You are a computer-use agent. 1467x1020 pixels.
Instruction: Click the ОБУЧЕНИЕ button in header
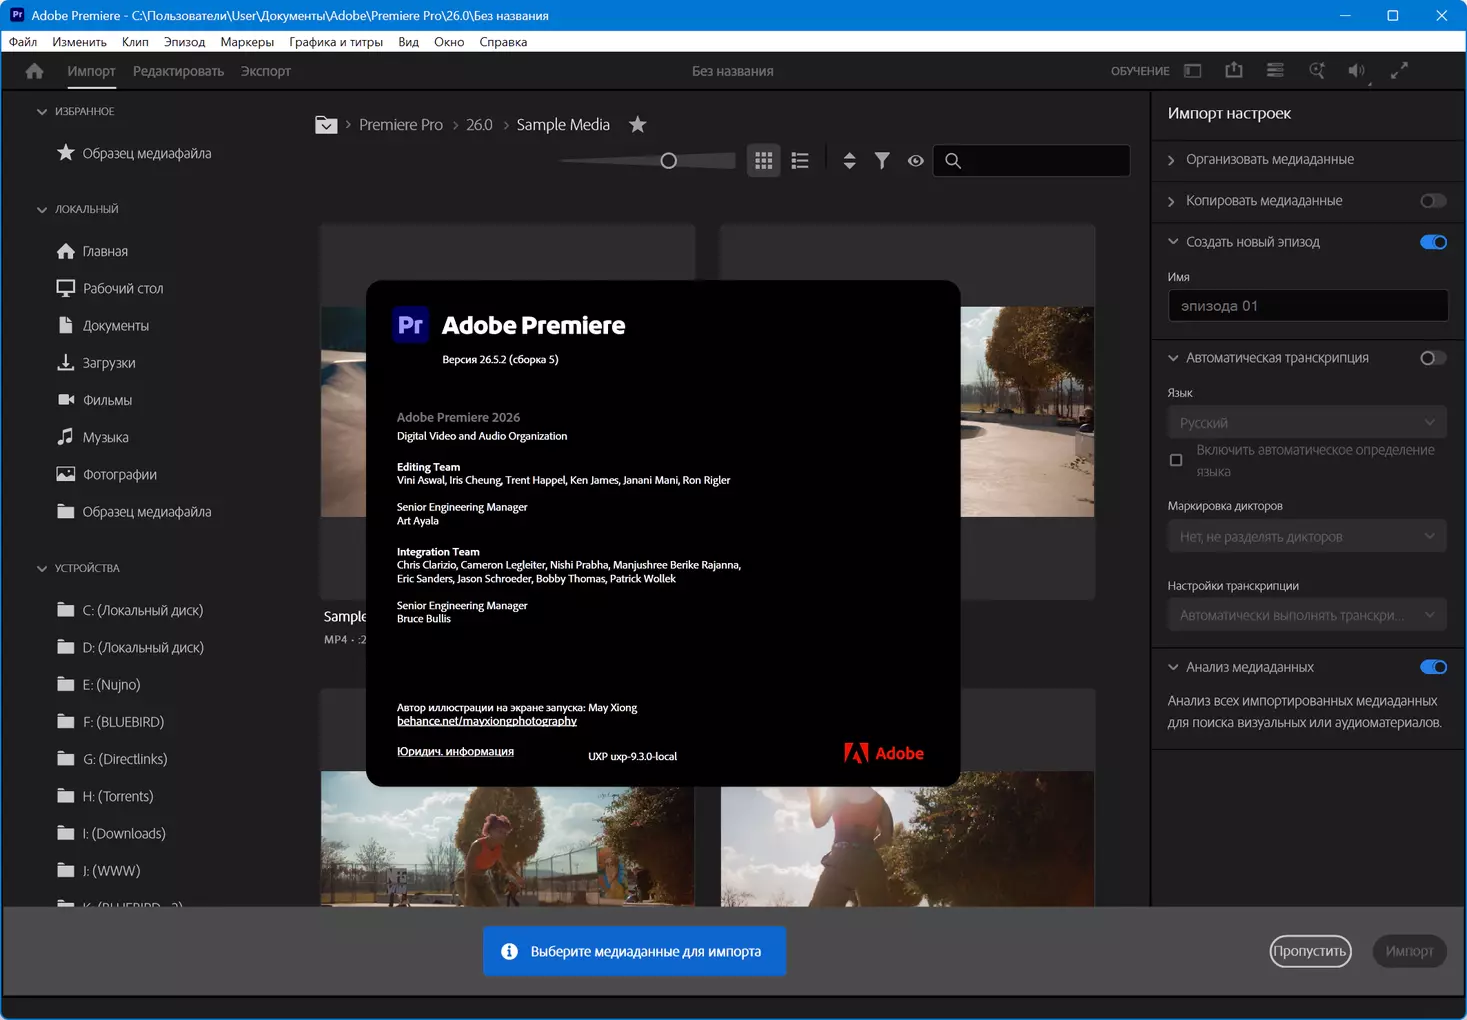point(1140,71)
